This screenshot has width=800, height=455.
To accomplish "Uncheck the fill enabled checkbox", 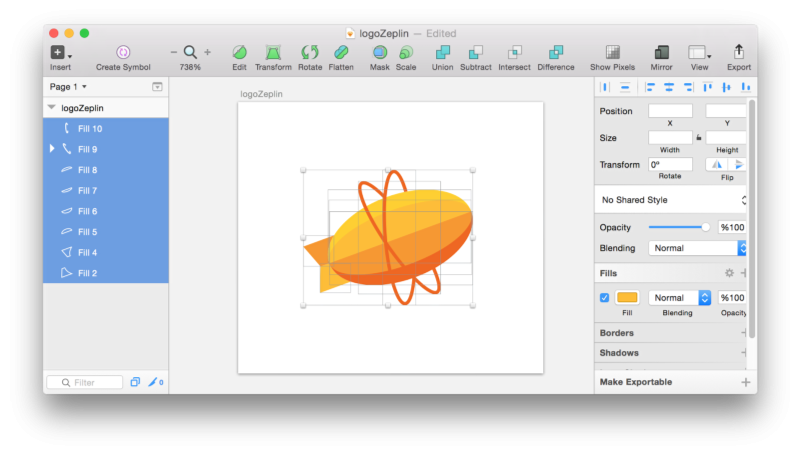I will [605, 297].
